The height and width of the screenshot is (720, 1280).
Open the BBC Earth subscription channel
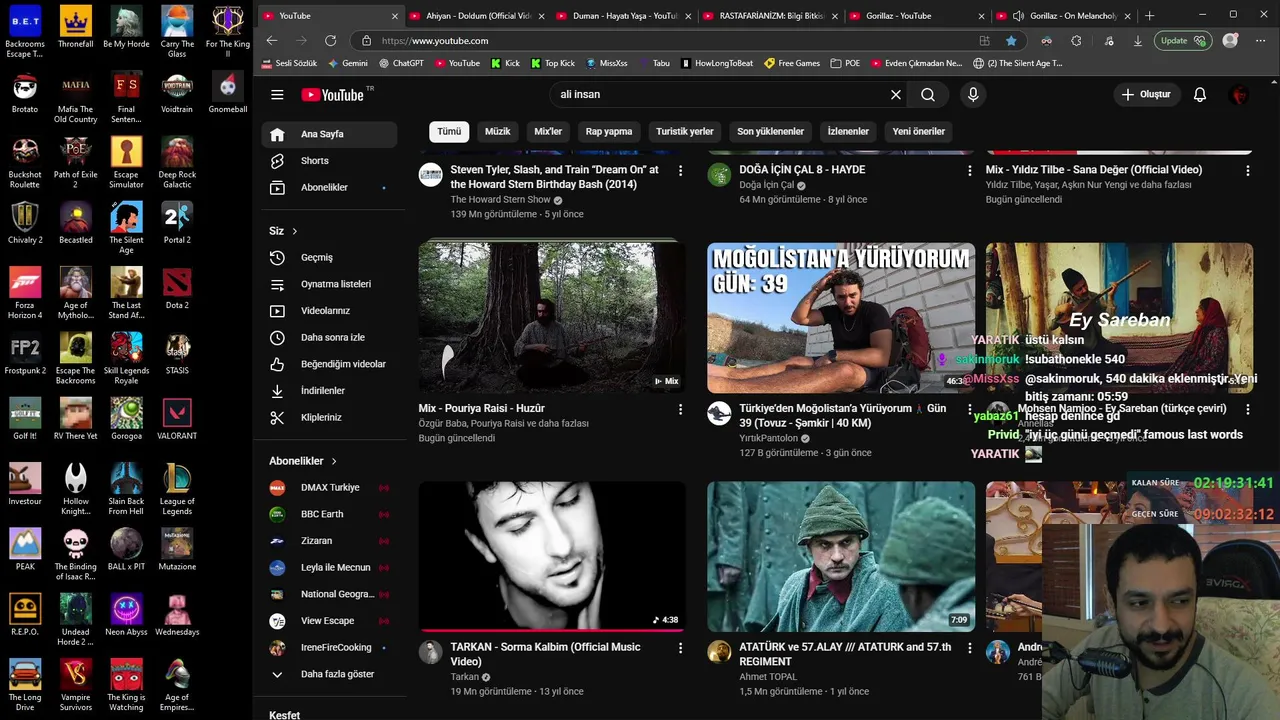coord(329,514)
